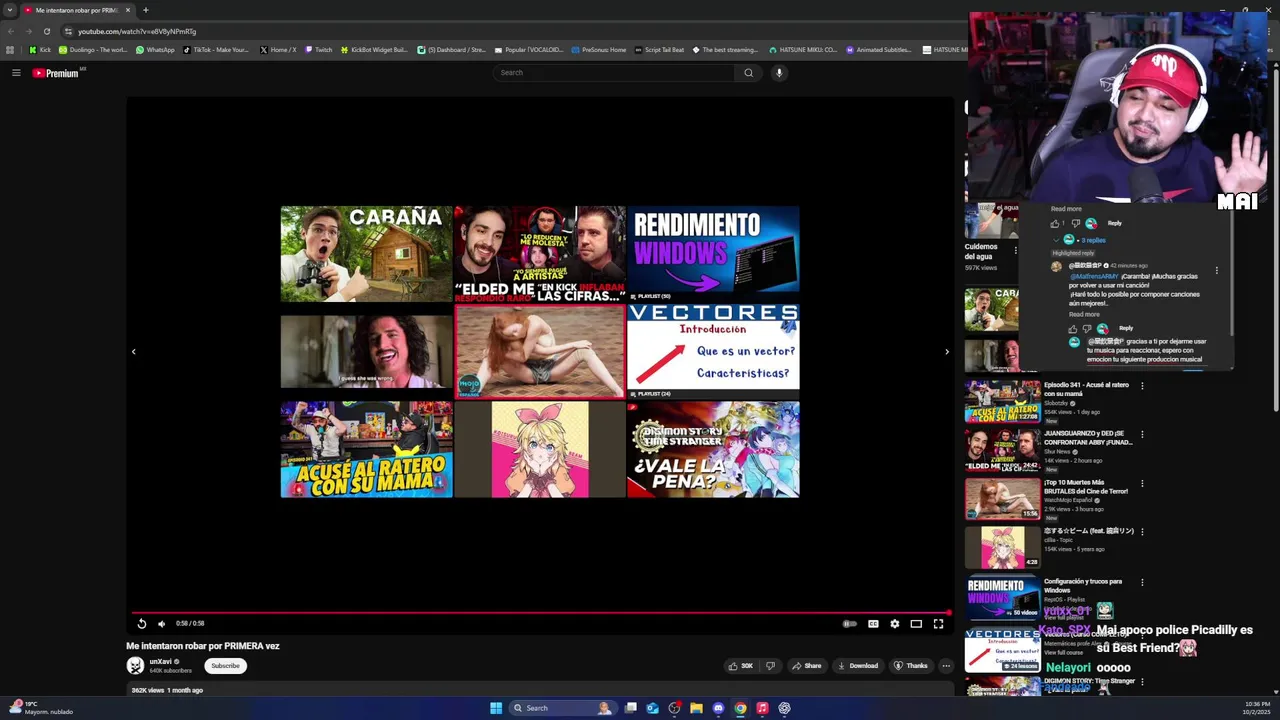Open the unXavi channel name link
The width and height of the screenshot is (1280, 720).
161,662
